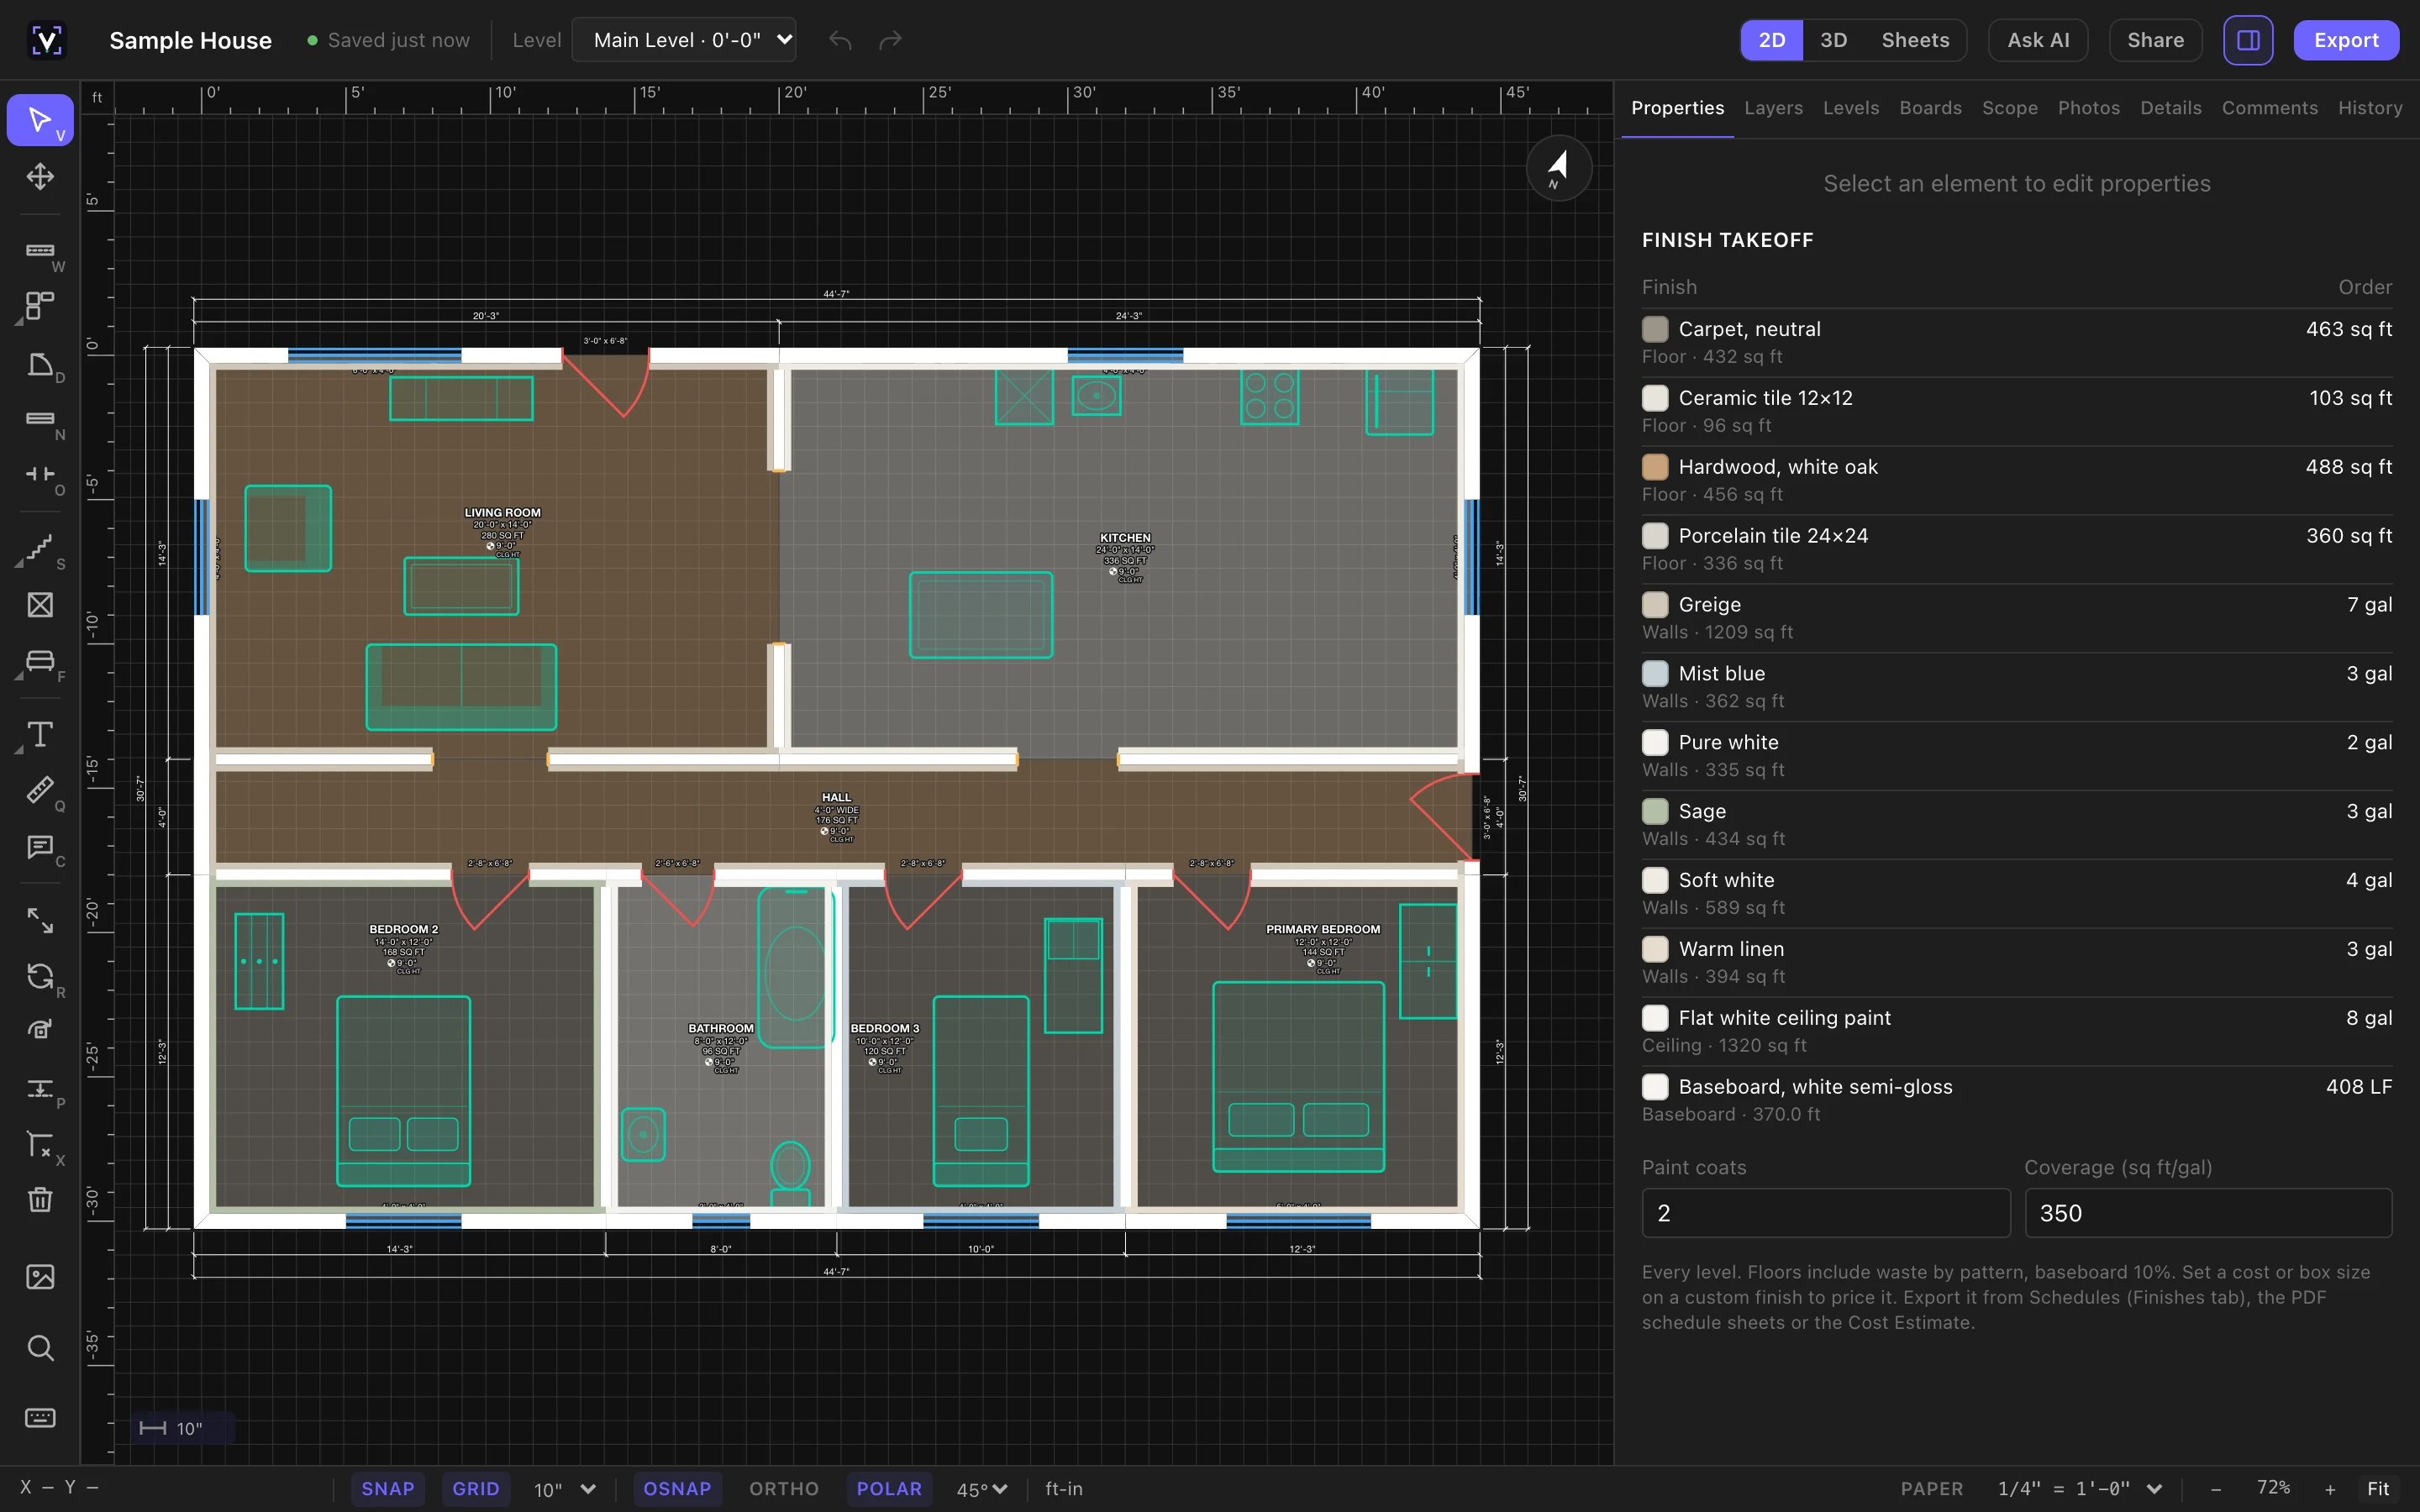Open the Main Level dropdown
The width and height of the screenshot is (2420, 1512).
[684, 40]
